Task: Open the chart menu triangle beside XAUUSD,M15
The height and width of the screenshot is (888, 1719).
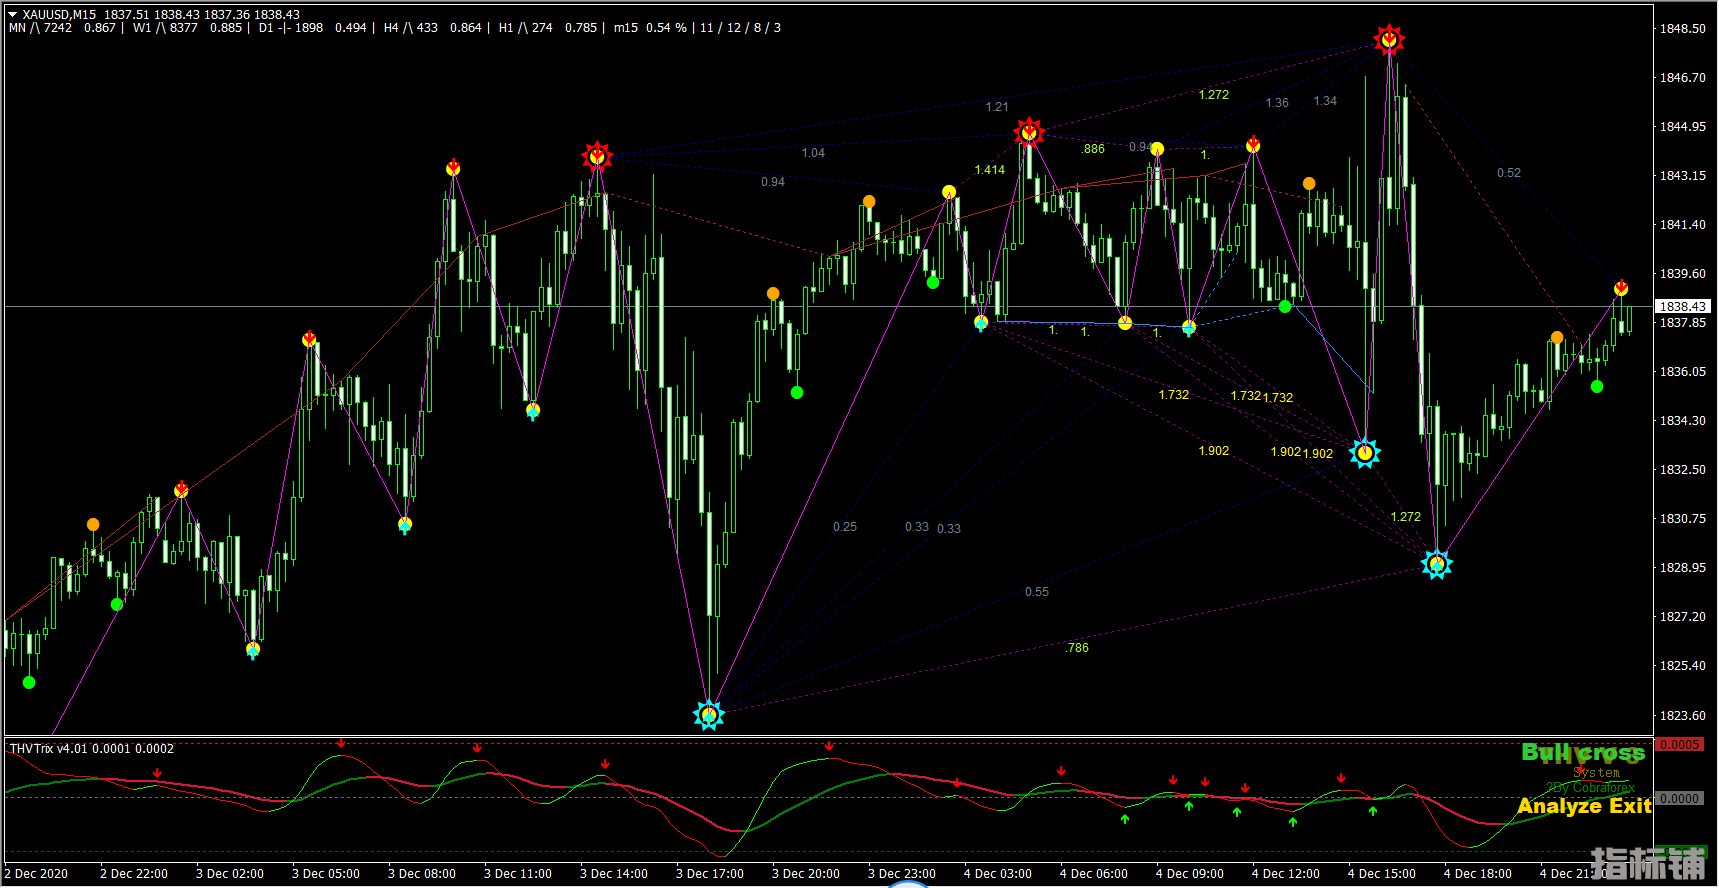Action: [13, 15]
